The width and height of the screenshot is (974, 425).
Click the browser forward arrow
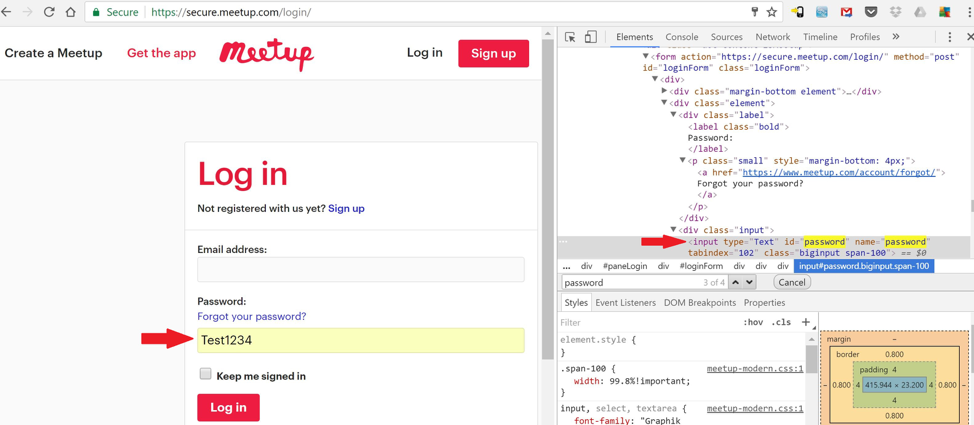27,12
